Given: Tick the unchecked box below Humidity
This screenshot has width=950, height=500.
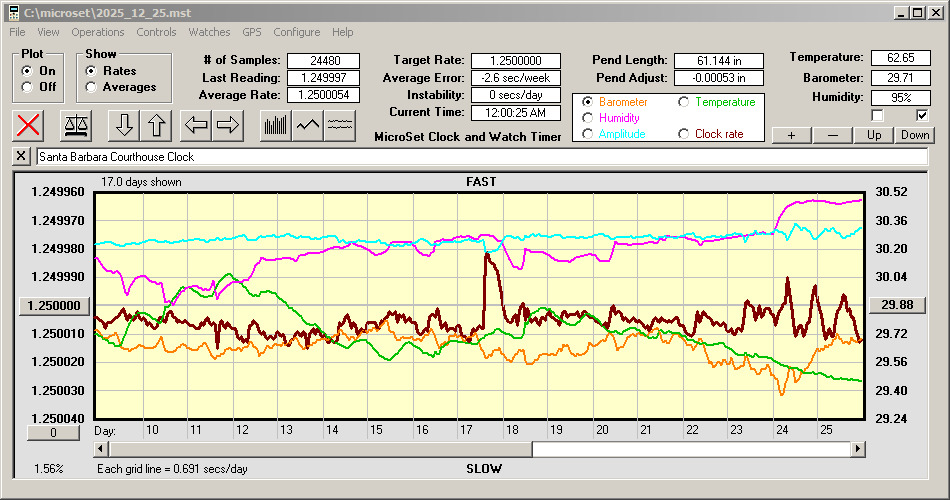Looking at the screenshot, I should click(877, 116).
